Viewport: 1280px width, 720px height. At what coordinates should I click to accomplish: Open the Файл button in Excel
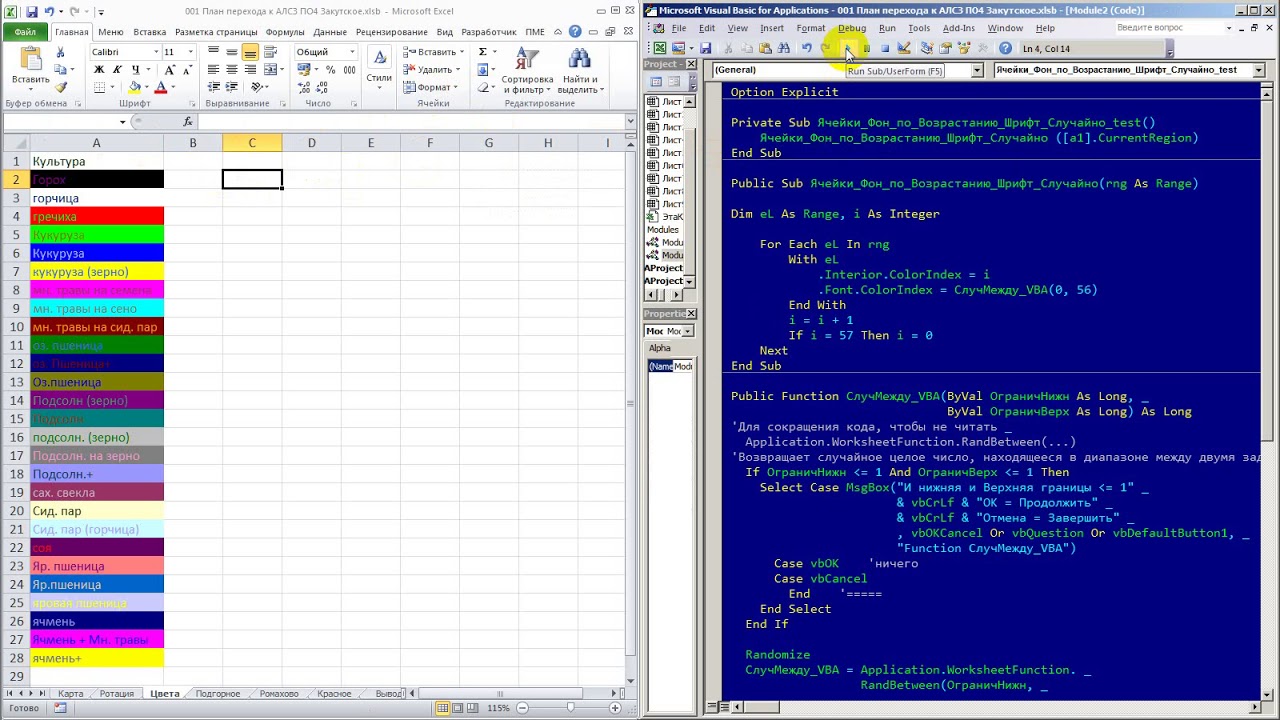pyautogui.click(x=25, y=32)
